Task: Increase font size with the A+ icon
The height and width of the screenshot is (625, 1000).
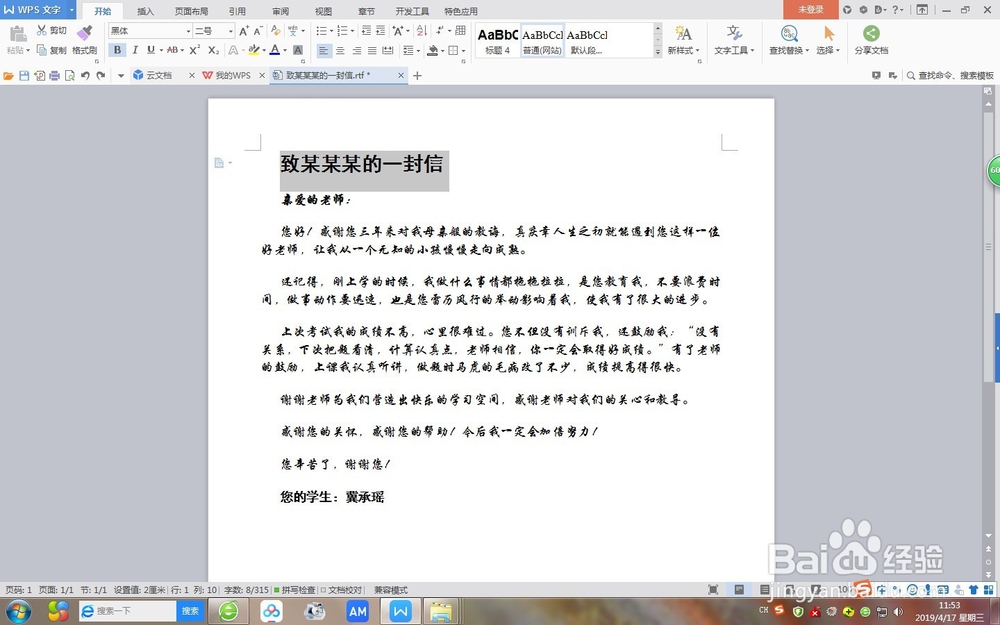Action: click(x=244, y=31)
